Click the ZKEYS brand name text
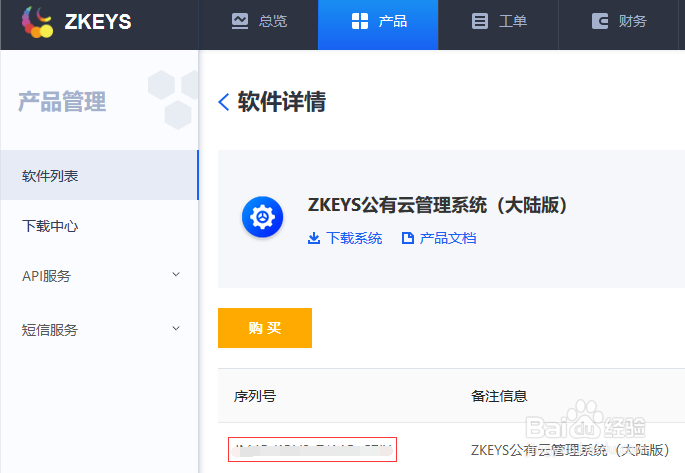Screen dimensions: 685x473 tap(98, 22)
